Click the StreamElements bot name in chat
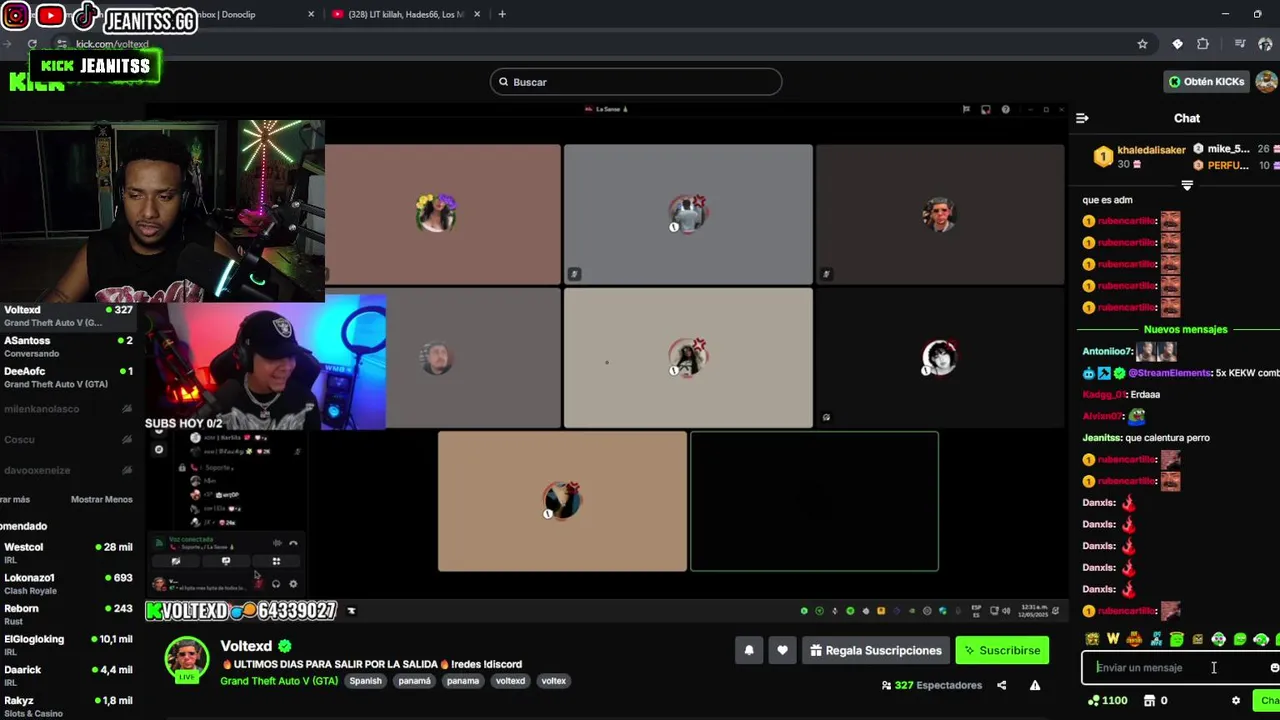This screenshot has width=1280, height=720. 1169,373
